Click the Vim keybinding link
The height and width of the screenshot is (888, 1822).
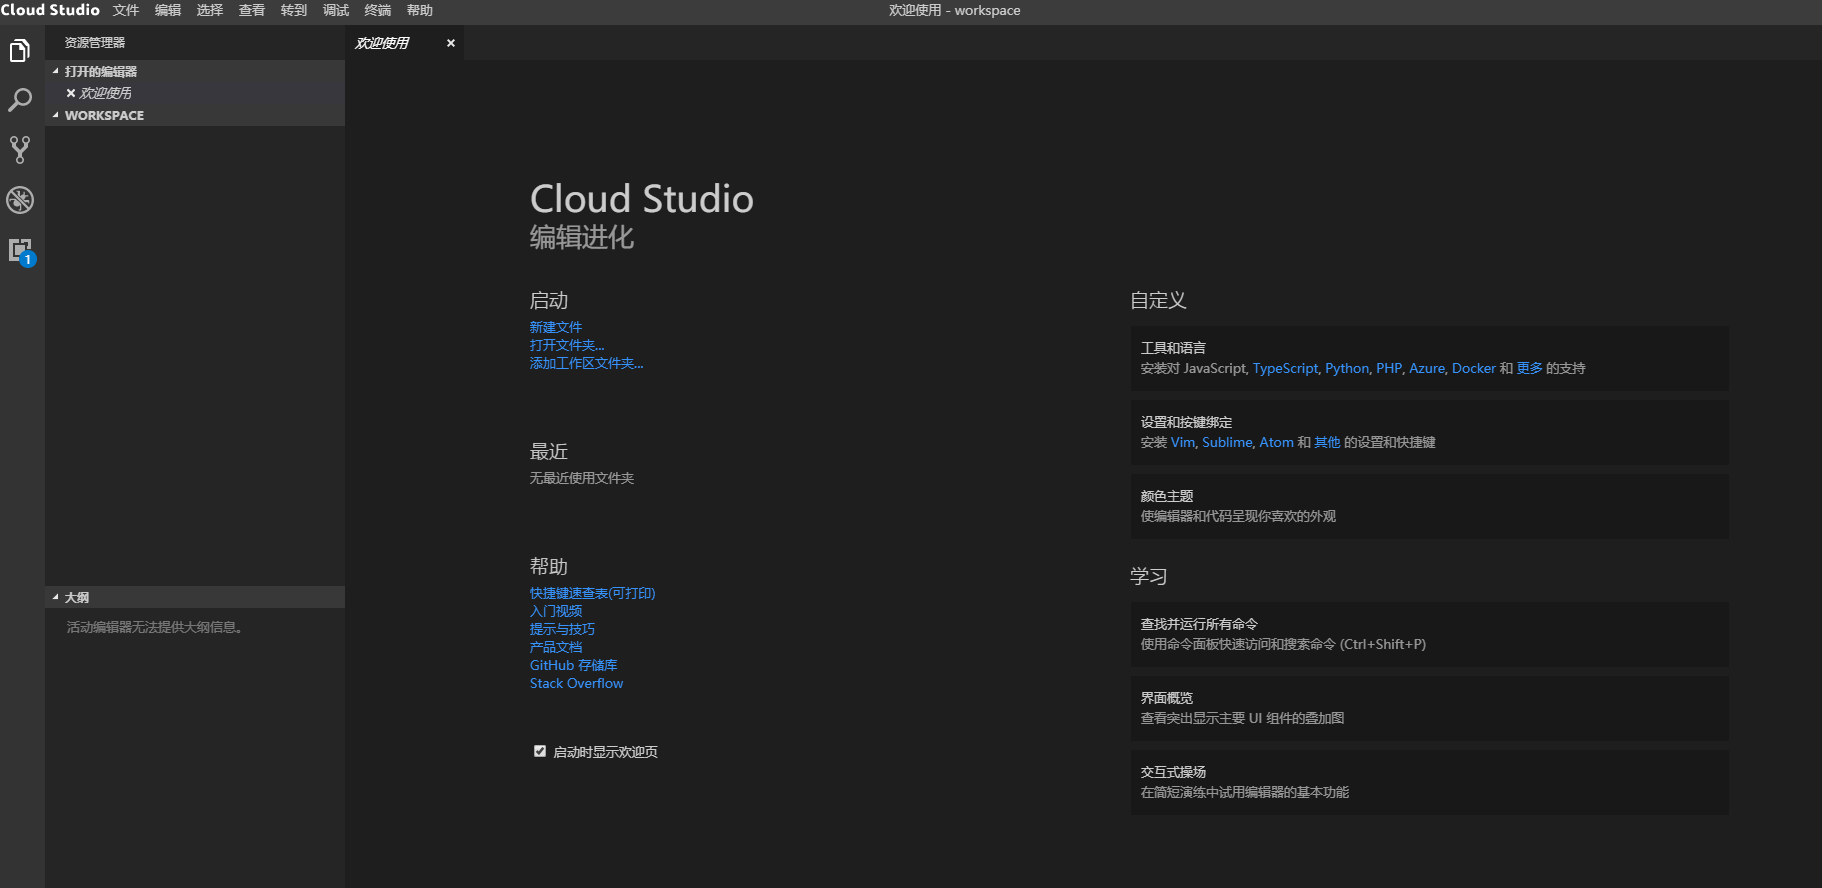1183,442
